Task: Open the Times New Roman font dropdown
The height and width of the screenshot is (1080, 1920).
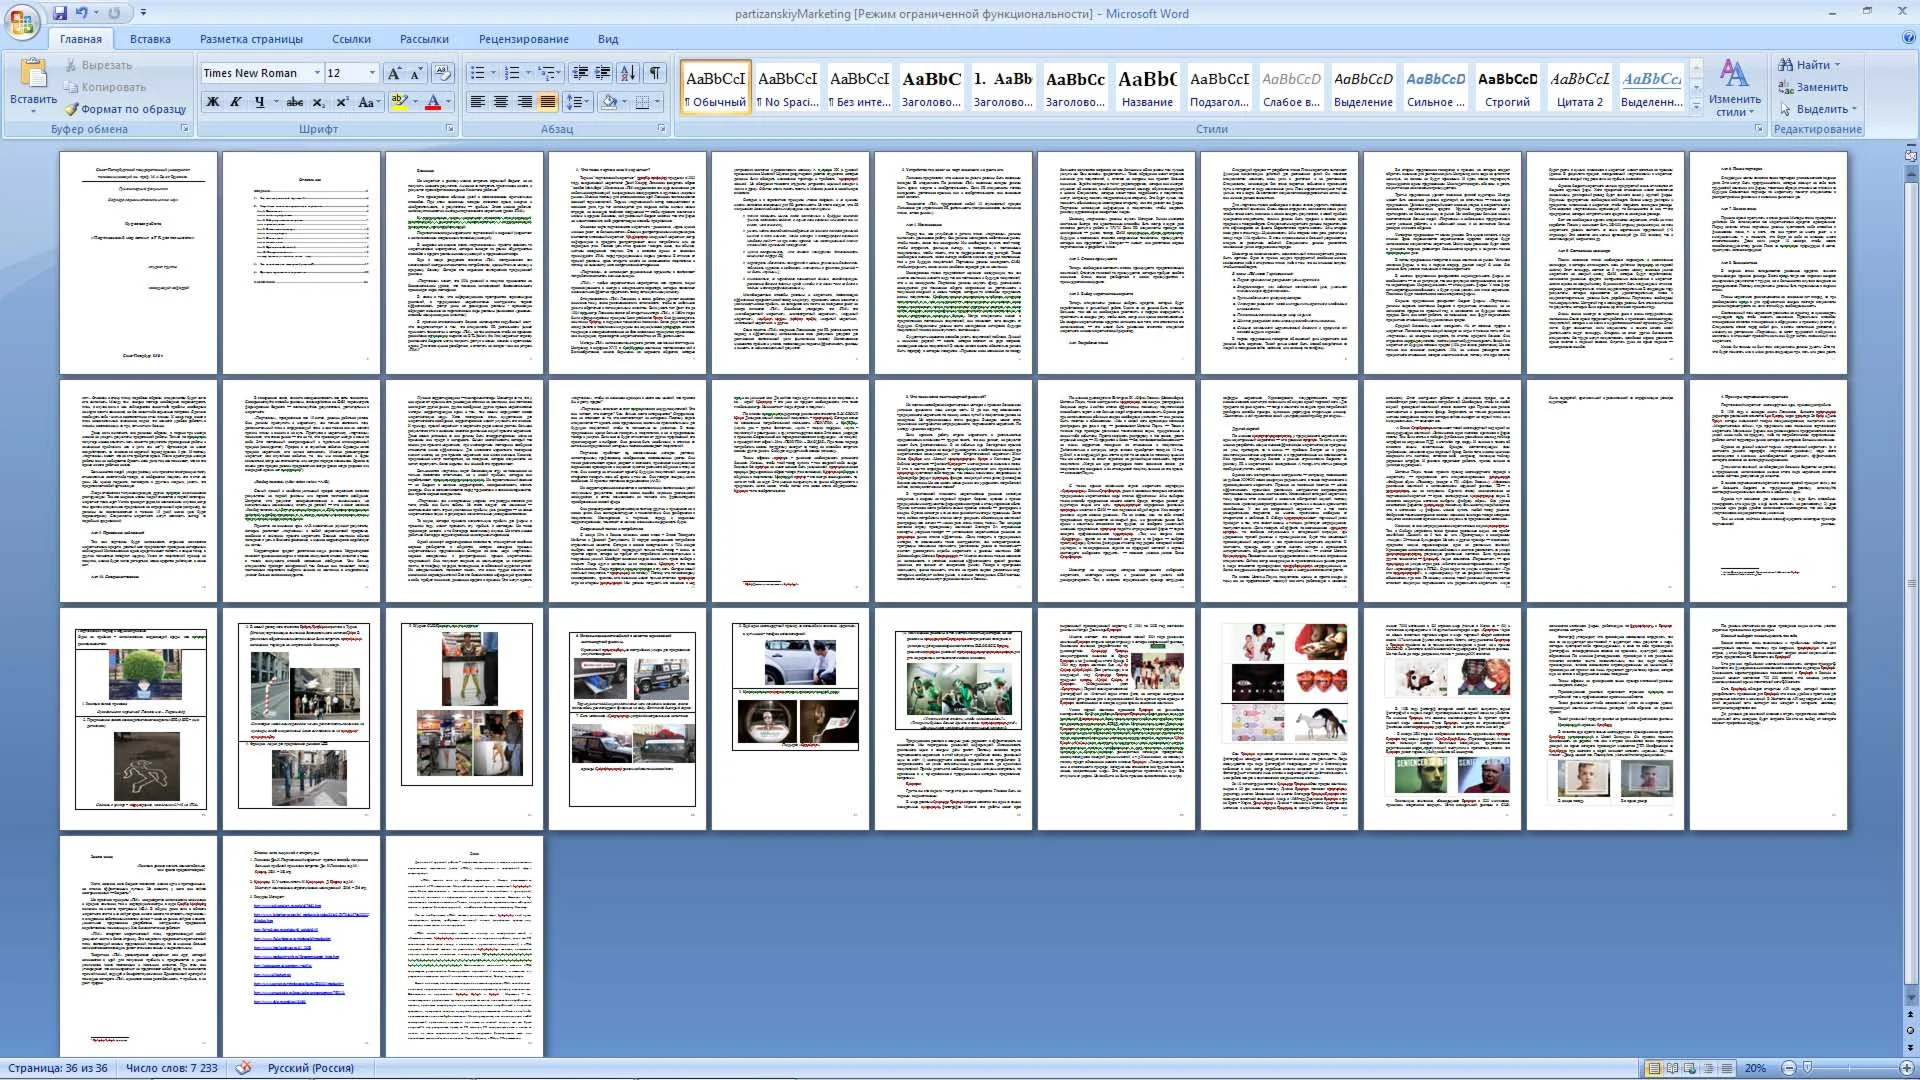Action: click(317, 73)
